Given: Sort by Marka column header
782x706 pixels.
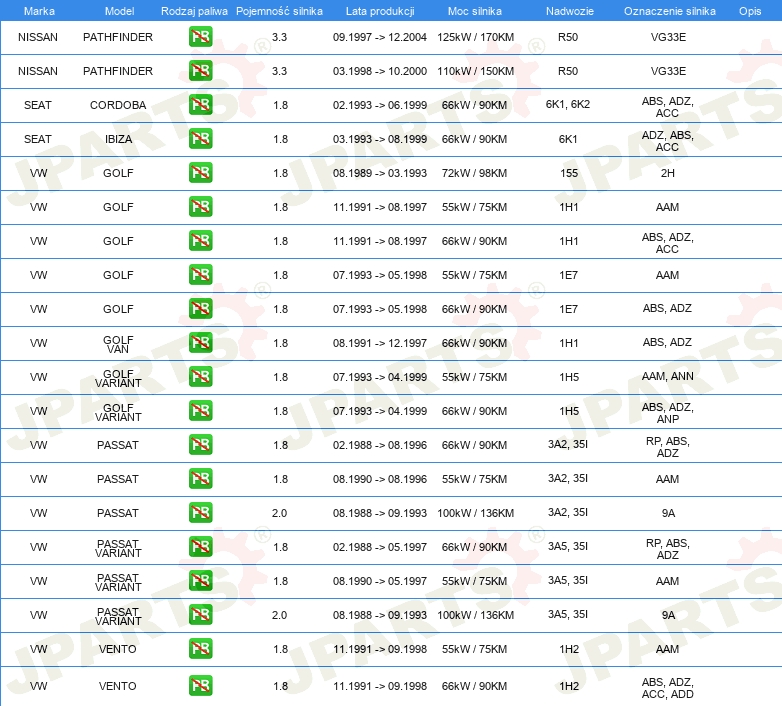Looking at the screenshot, I should [39, 11].
